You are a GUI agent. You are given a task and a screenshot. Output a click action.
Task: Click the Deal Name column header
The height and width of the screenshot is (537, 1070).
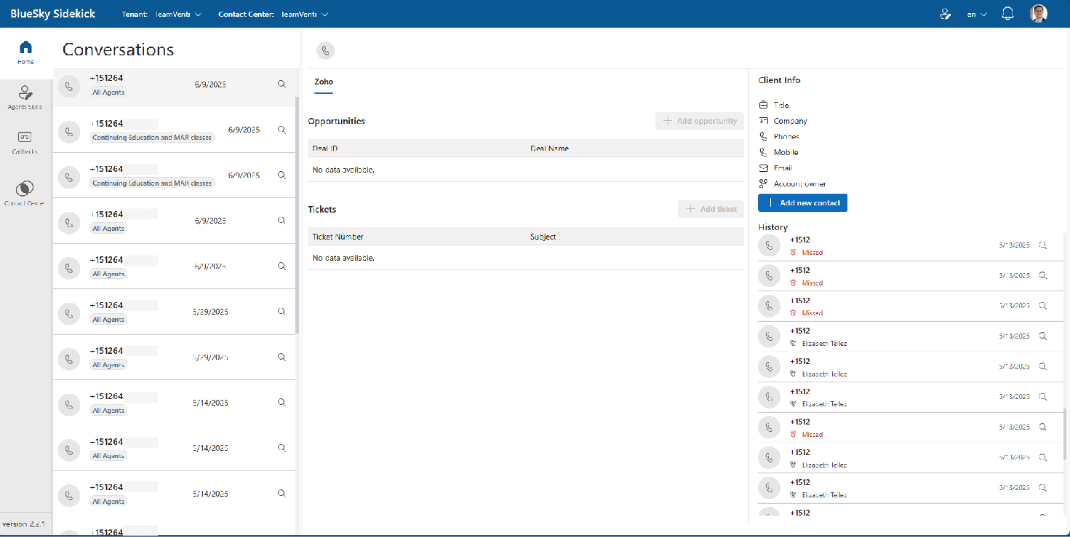549,148
